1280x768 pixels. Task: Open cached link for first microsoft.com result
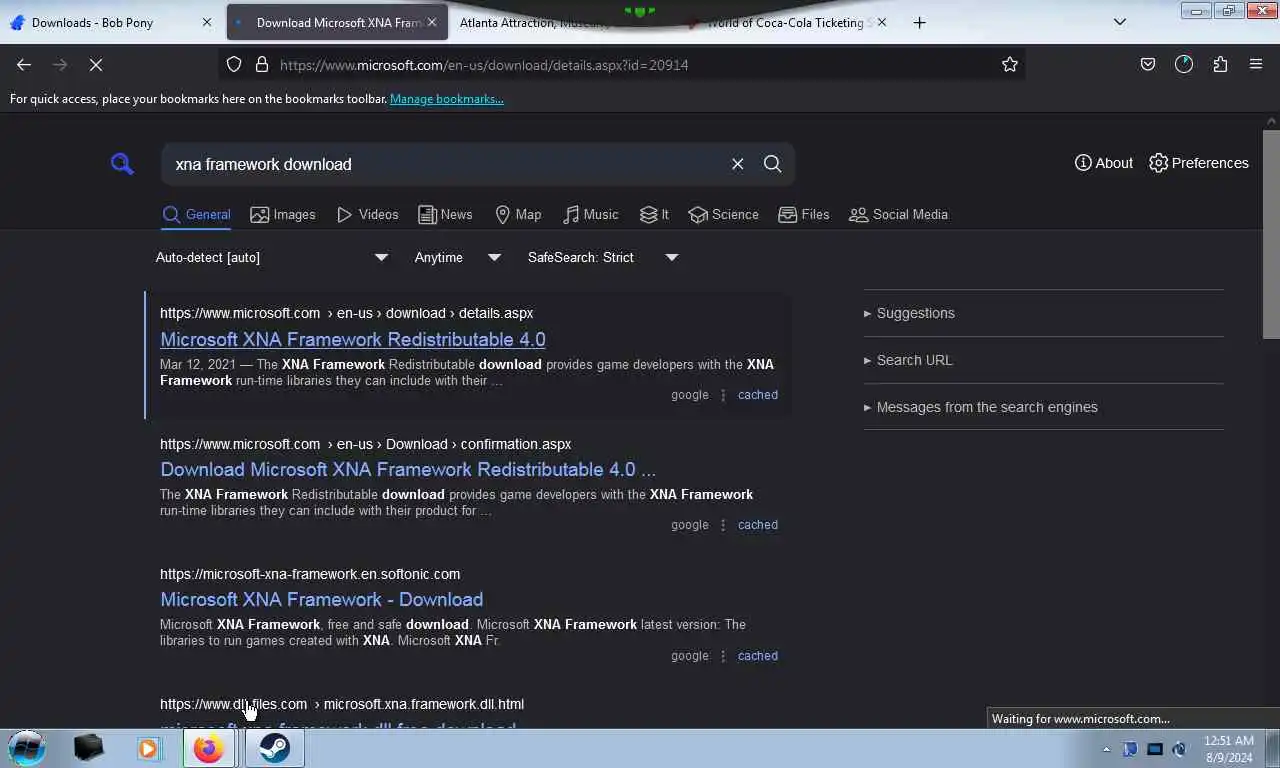point(757,395)
